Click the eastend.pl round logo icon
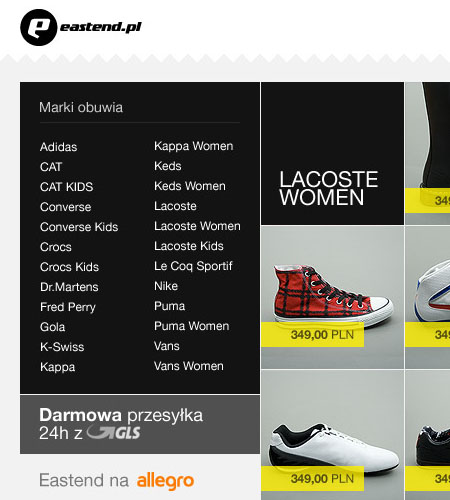The width and height of the screenshot is (450, 500). point(39,27)
